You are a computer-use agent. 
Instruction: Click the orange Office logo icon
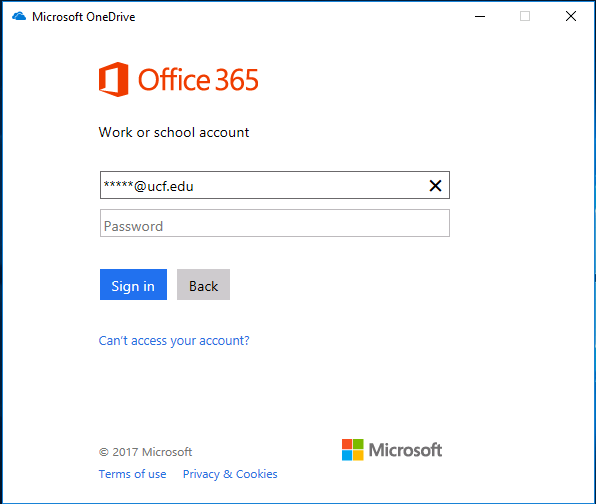pos(113,79)
